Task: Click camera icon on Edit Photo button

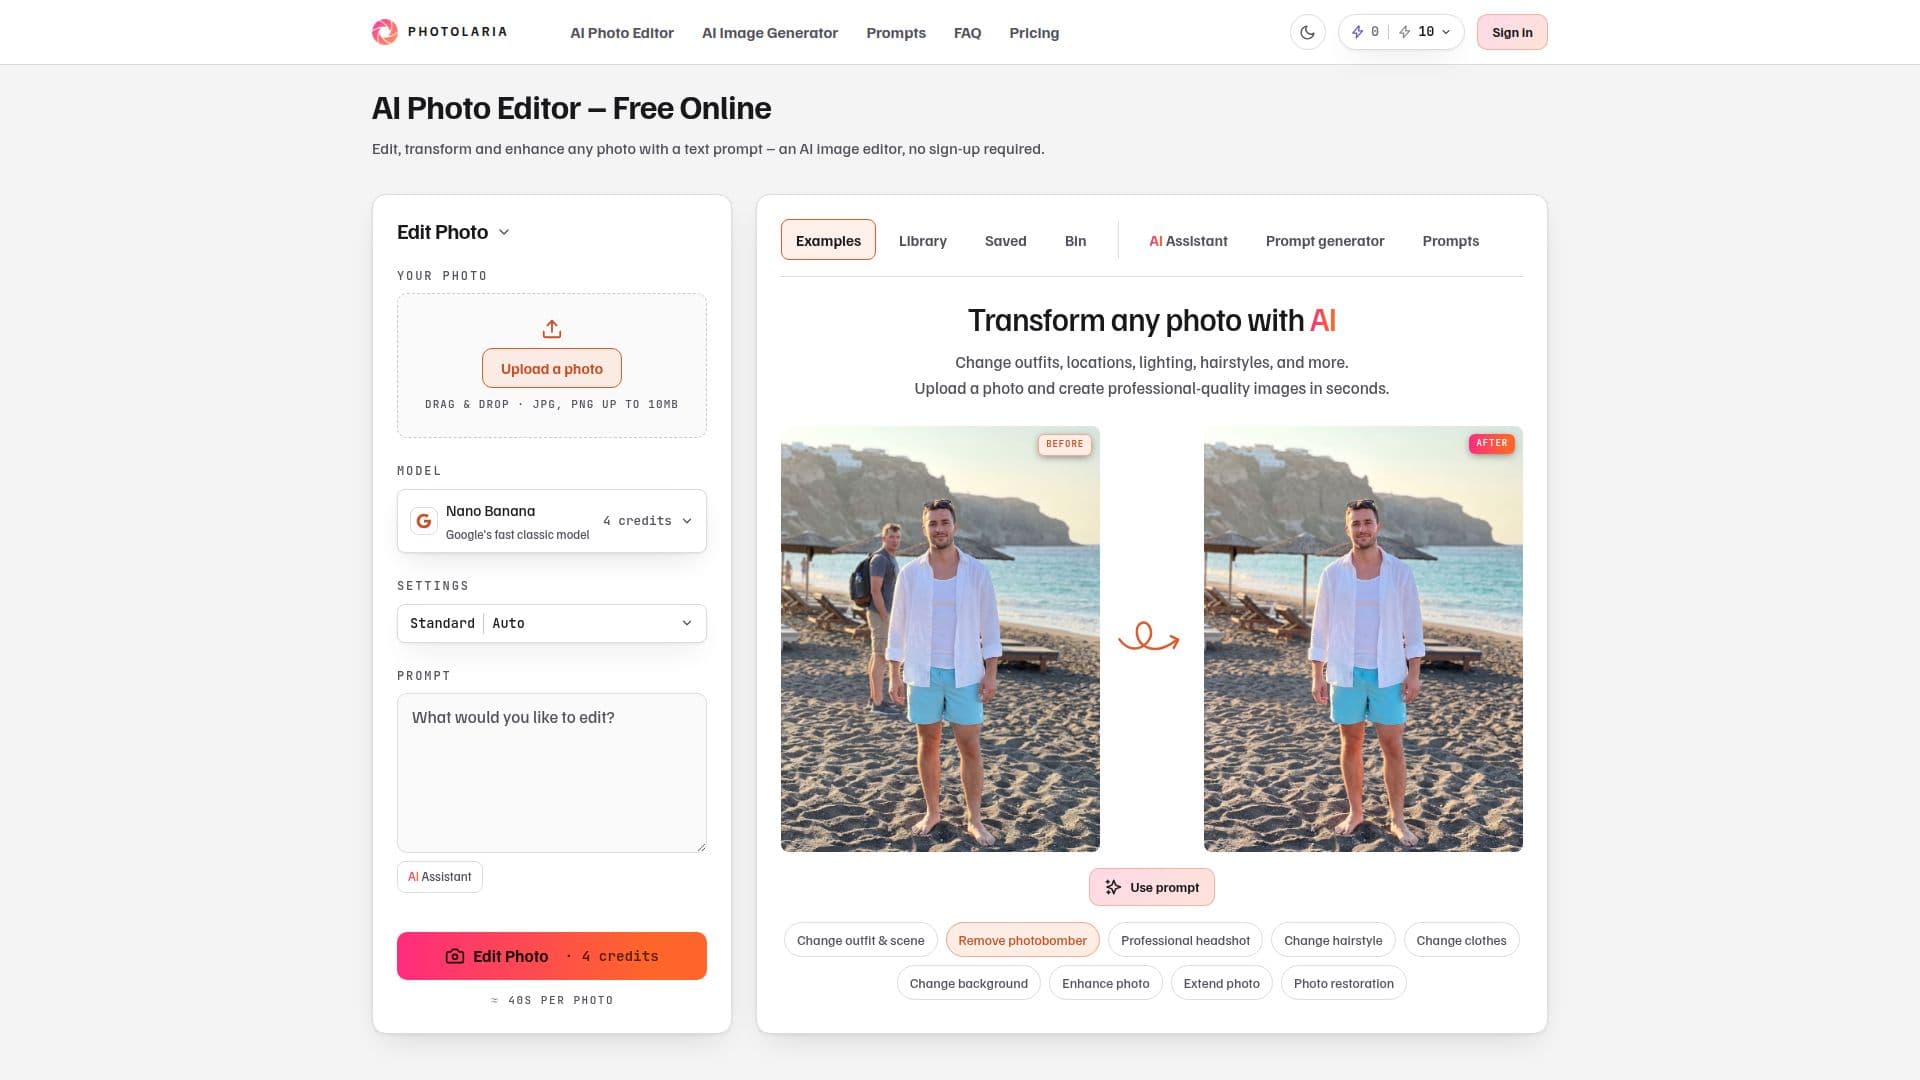Action: 454,956
